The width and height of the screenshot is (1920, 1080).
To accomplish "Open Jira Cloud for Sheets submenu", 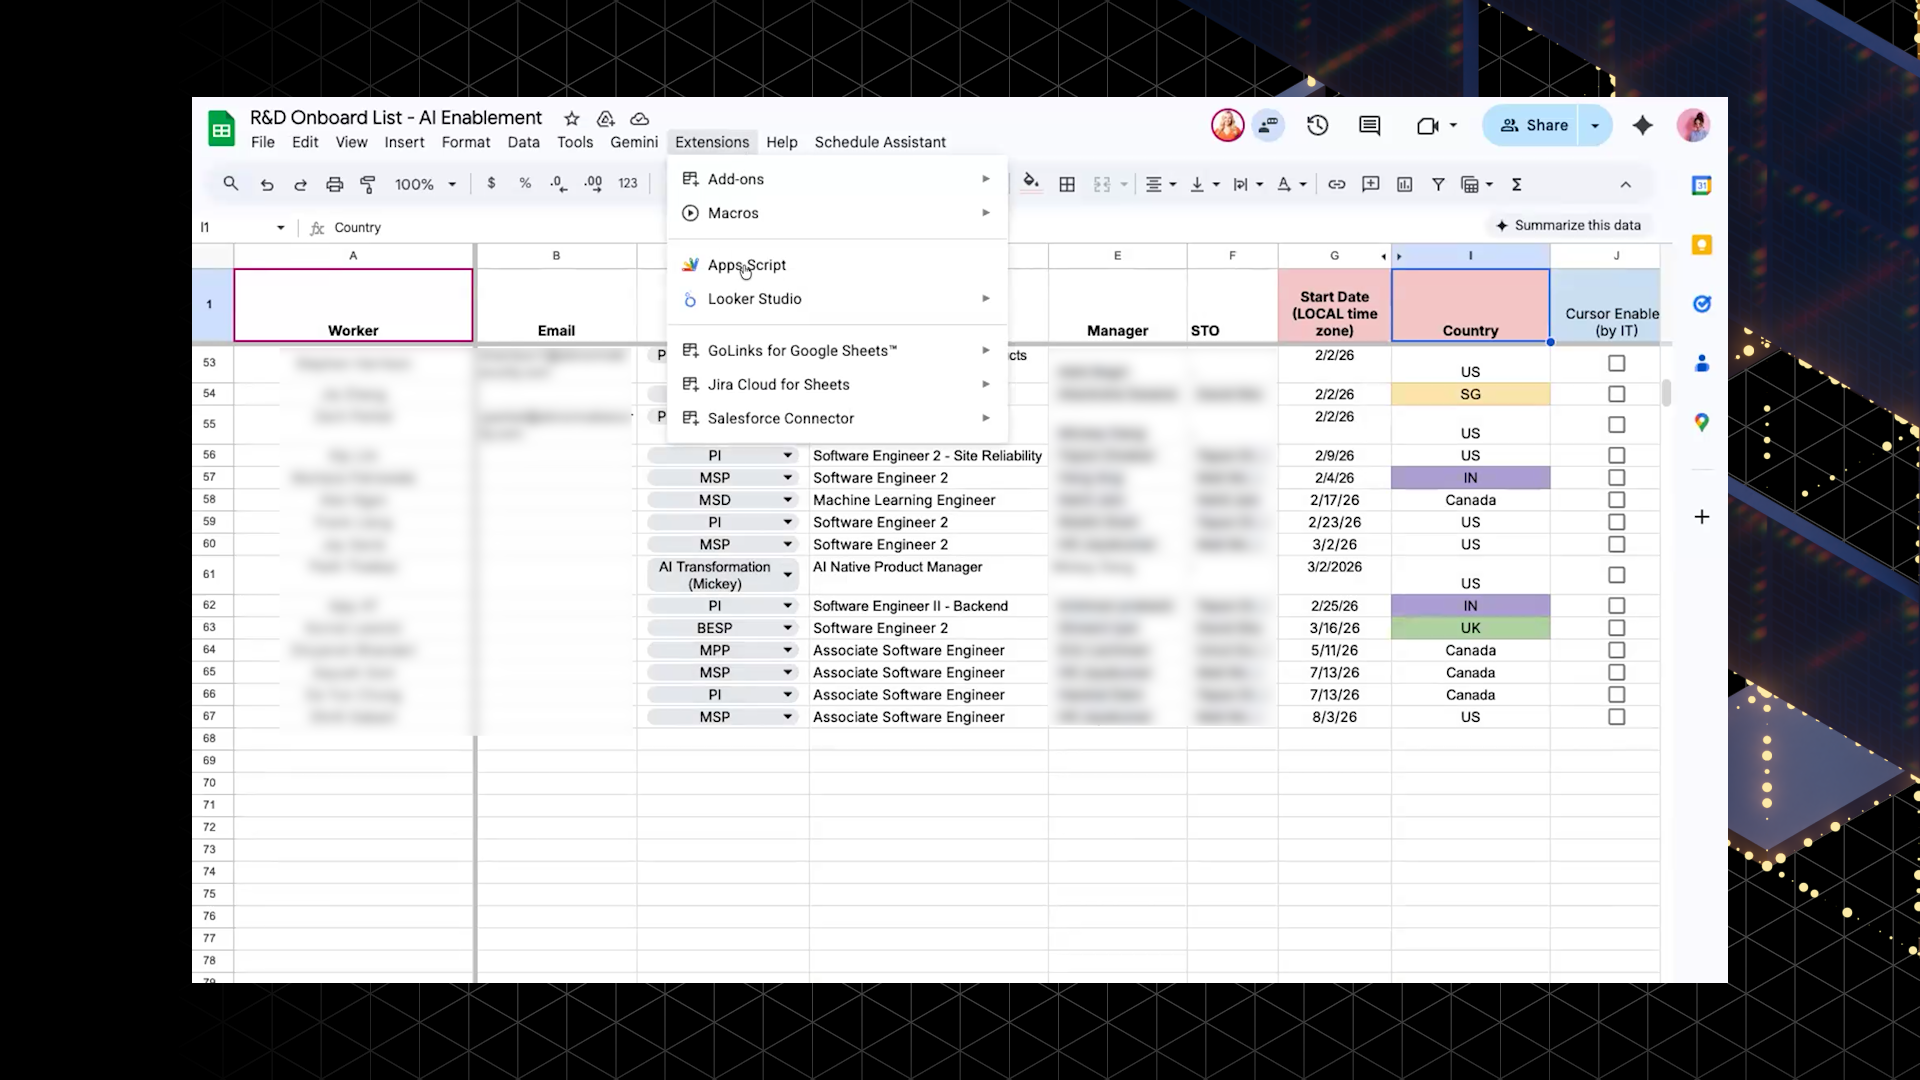I will 837,385.
